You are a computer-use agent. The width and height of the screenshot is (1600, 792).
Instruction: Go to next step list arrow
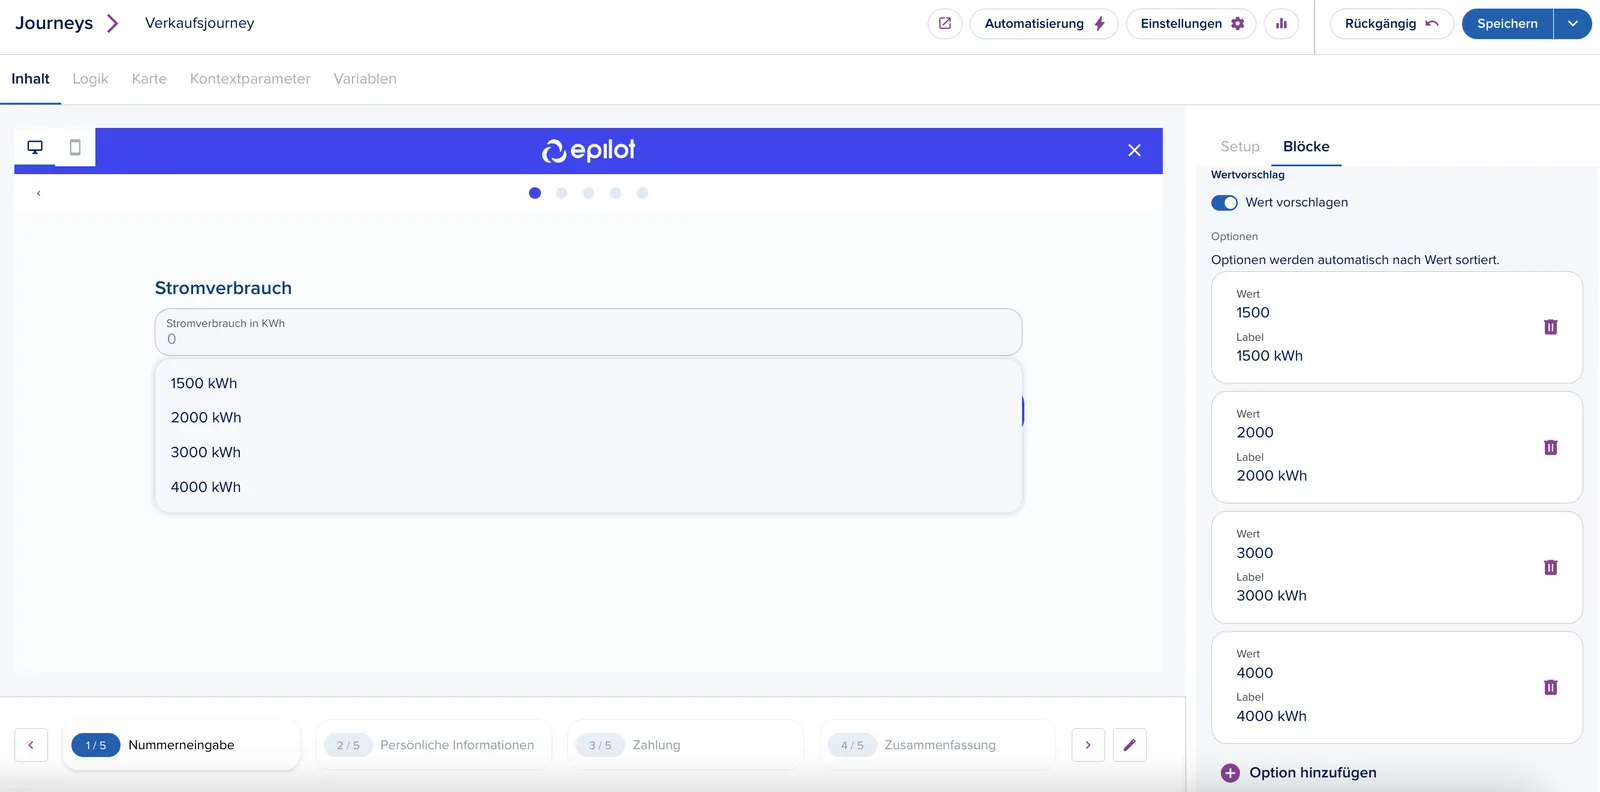1088,745
